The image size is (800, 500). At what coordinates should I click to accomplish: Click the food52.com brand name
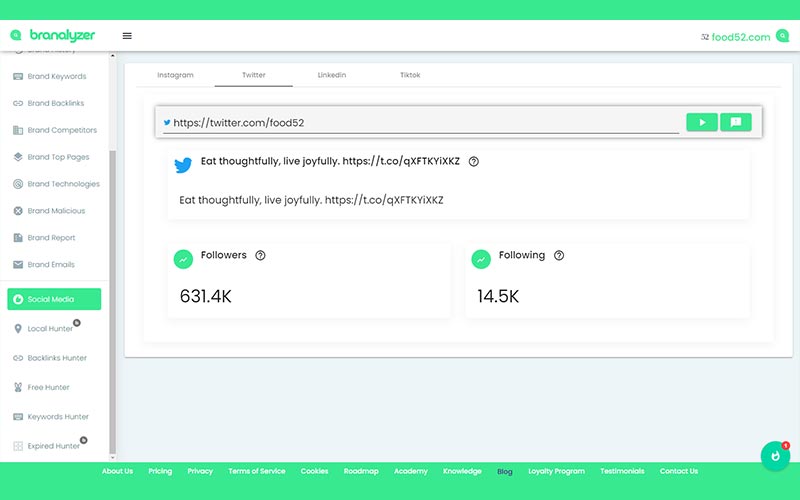(741, 37)
